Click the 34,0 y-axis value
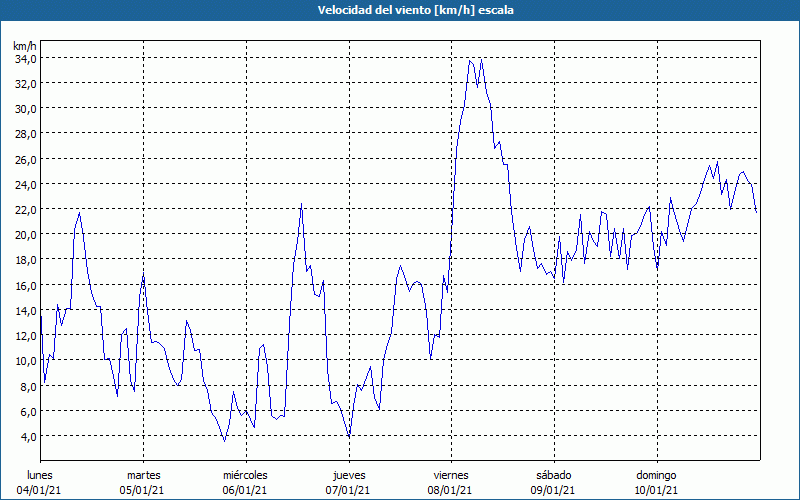The width and height of the screenshot is (800, 500). (25, 59)
